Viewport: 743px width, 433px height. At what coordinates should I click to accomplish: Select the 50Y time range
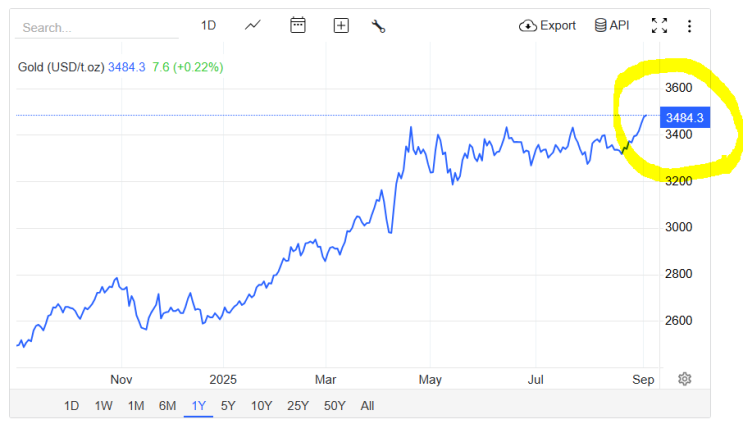point(334,406)
